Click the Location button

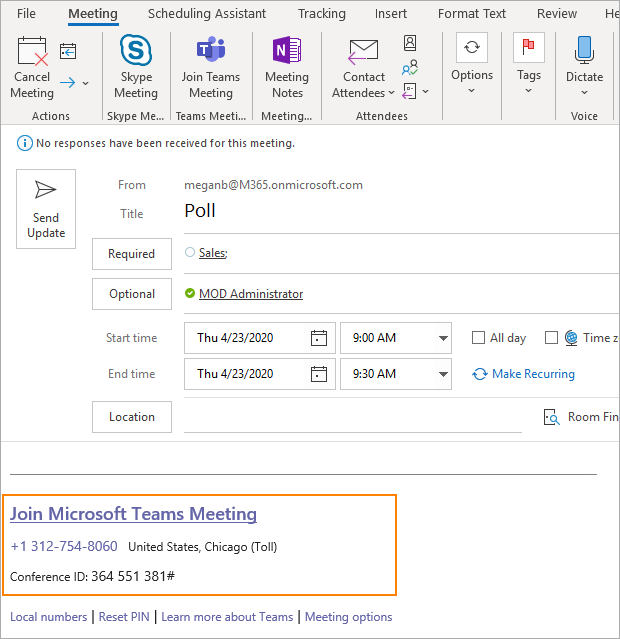(x=132, y=417)
